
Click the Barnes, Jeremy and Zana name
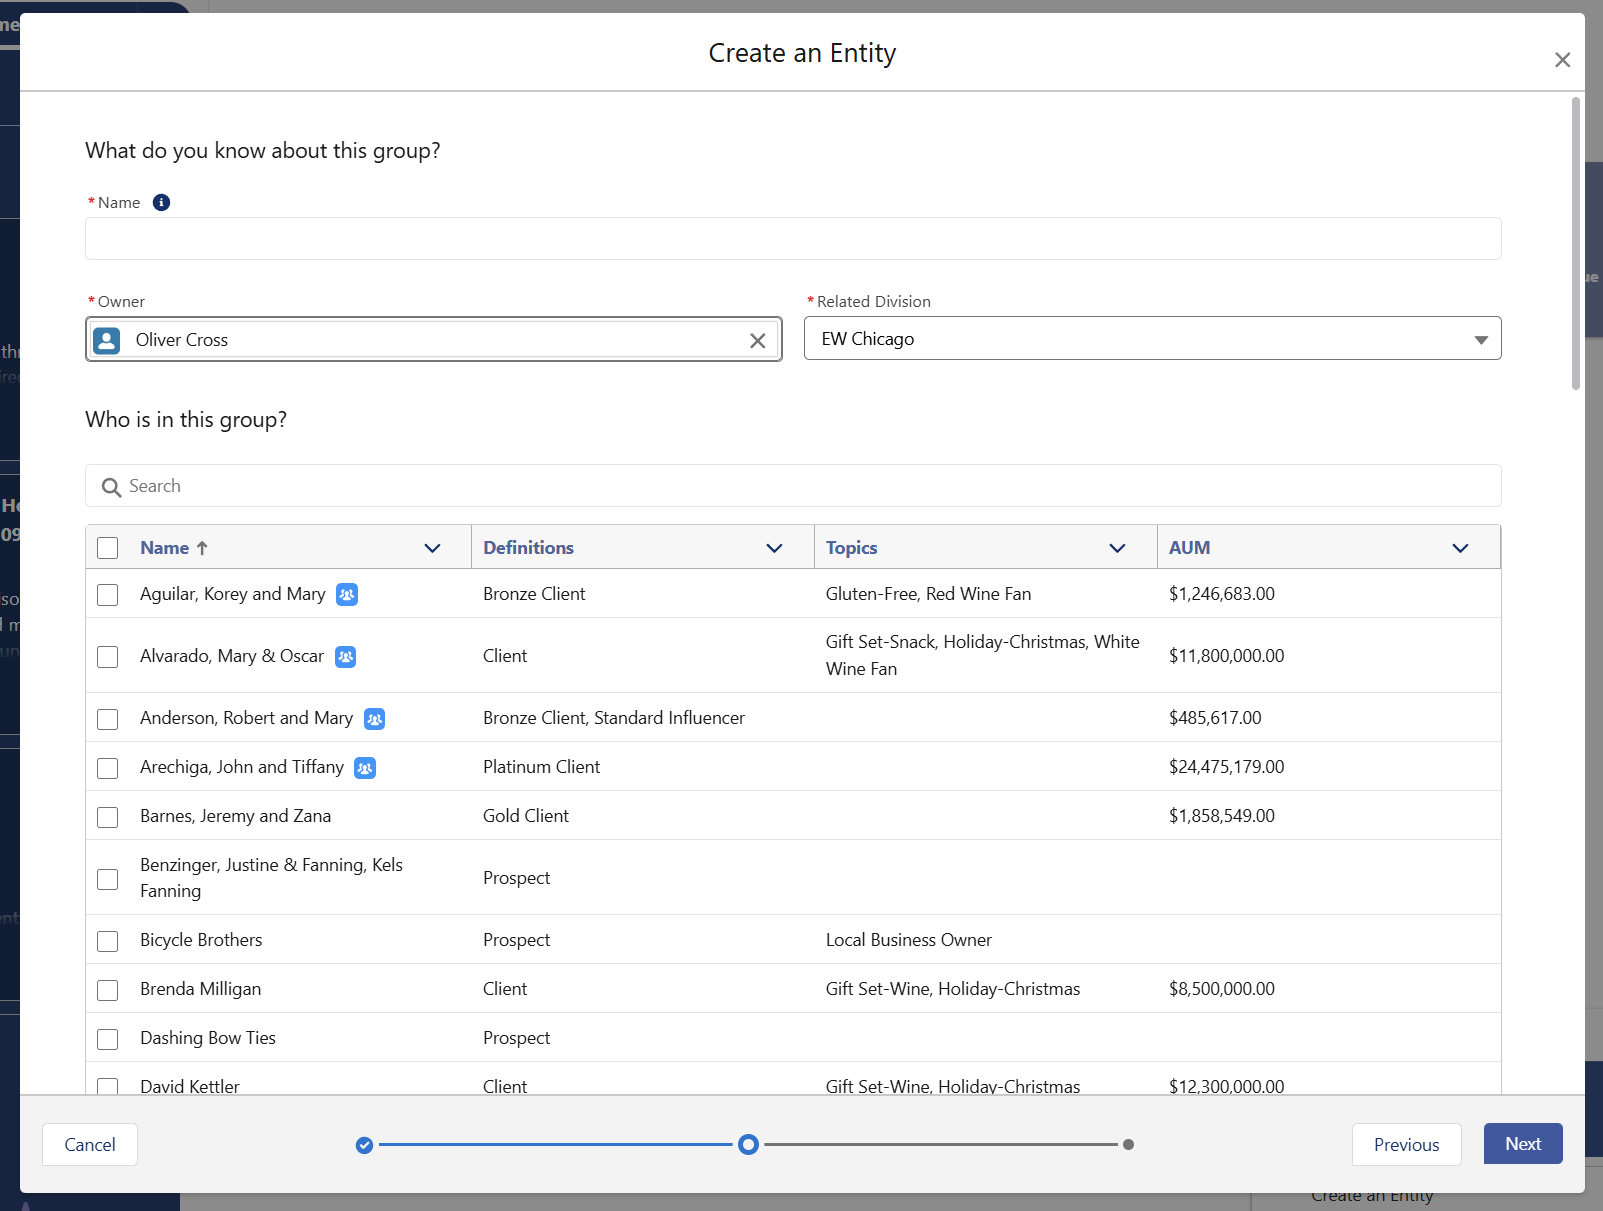235,816
